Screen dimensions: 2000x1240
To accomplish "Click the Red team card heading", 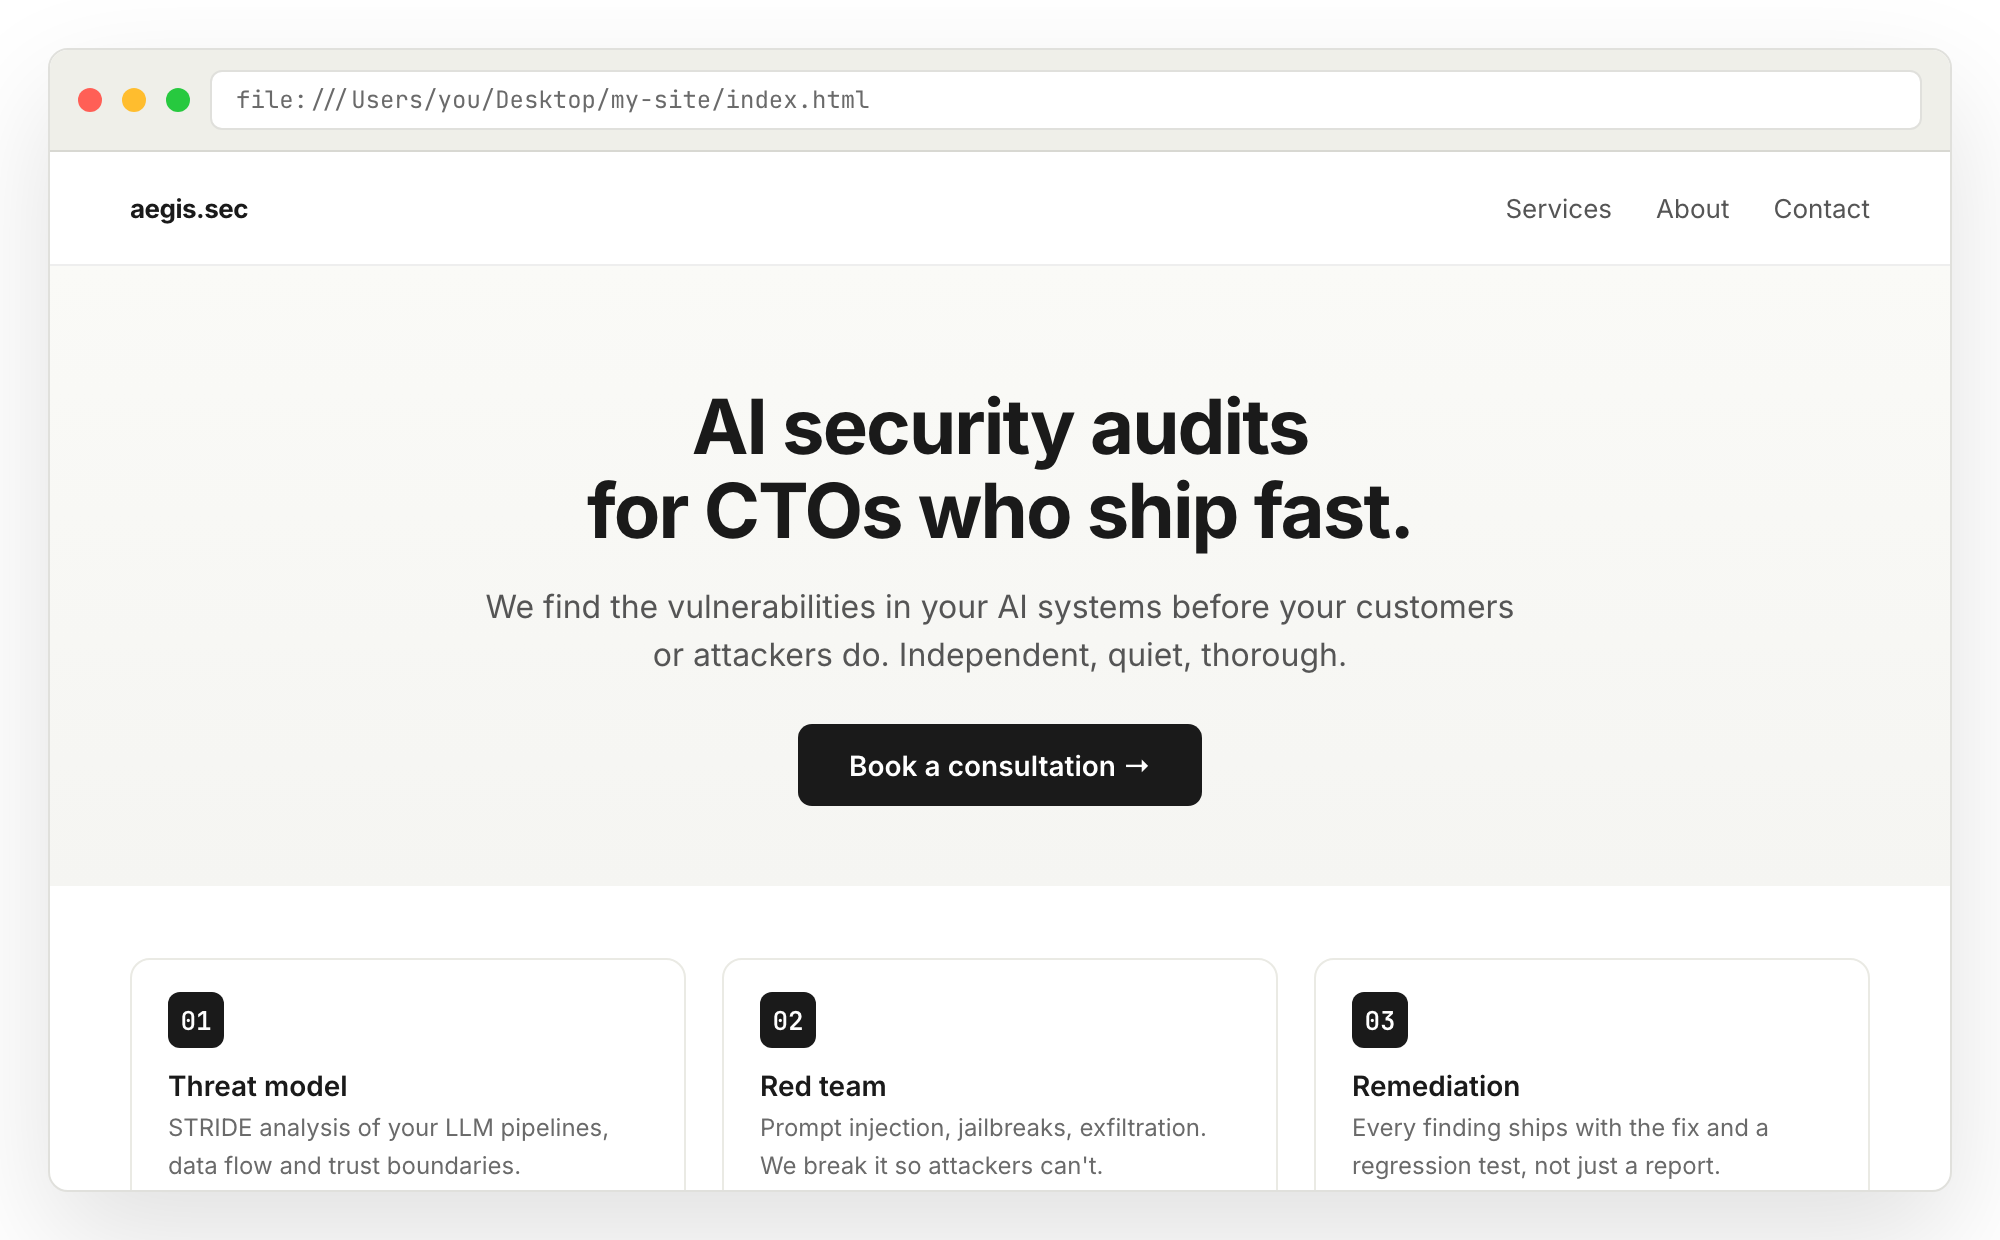I will click(822, 1086).
